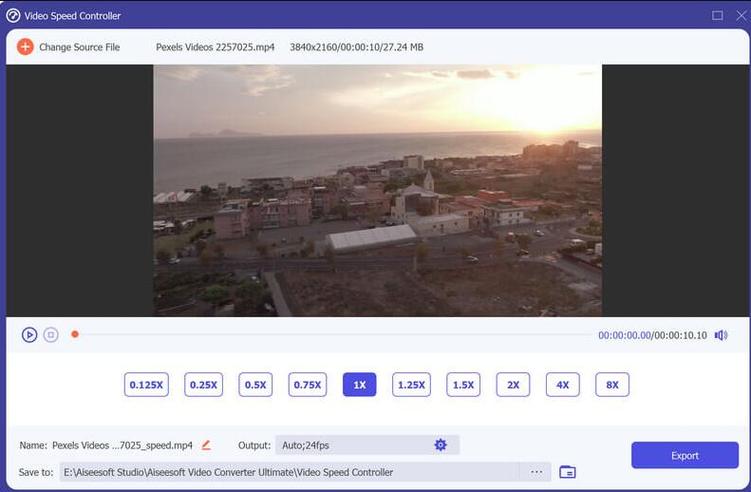Select 8X speed
The image size is (751, 492).
point(612,385)
